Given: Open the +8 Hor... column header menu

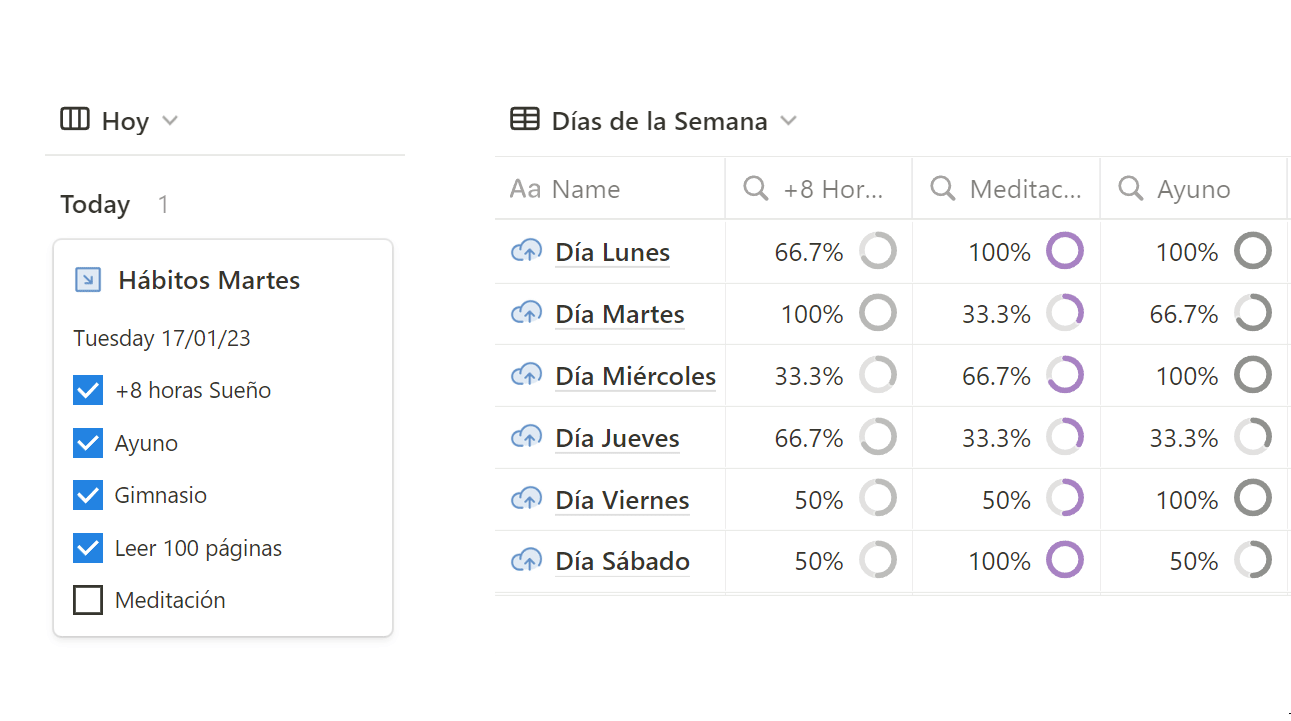Looking at the screenshot, I should [818, 189].
